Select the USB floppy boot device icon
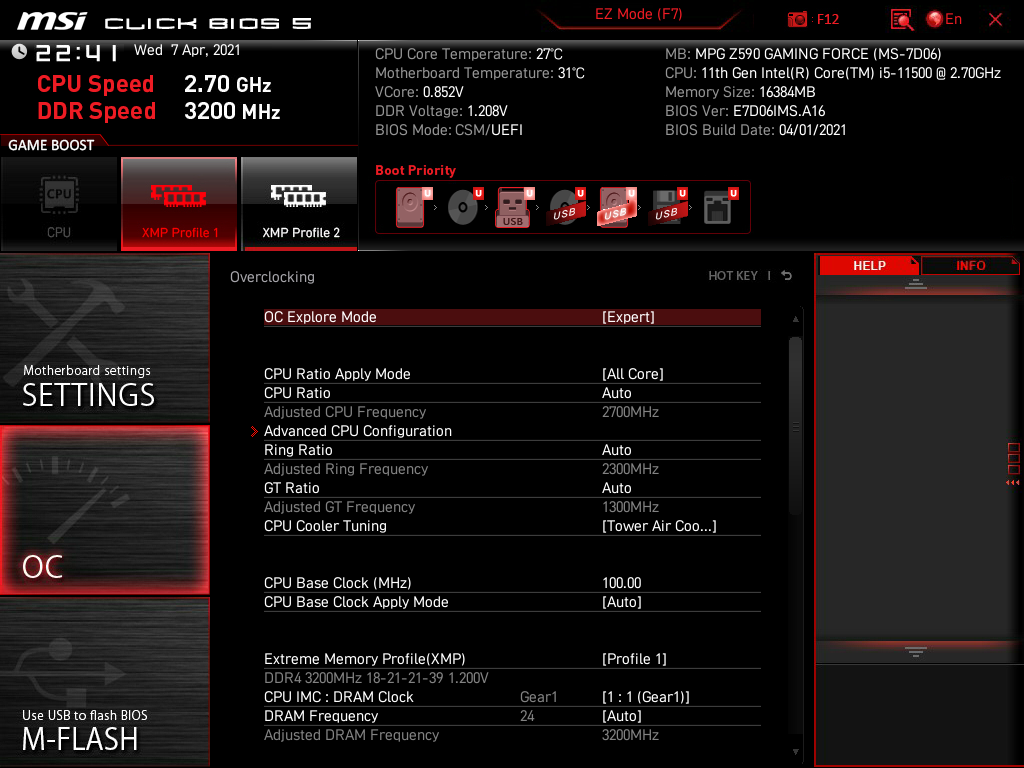Screen dimensions: 1024x768 point(667,207)
